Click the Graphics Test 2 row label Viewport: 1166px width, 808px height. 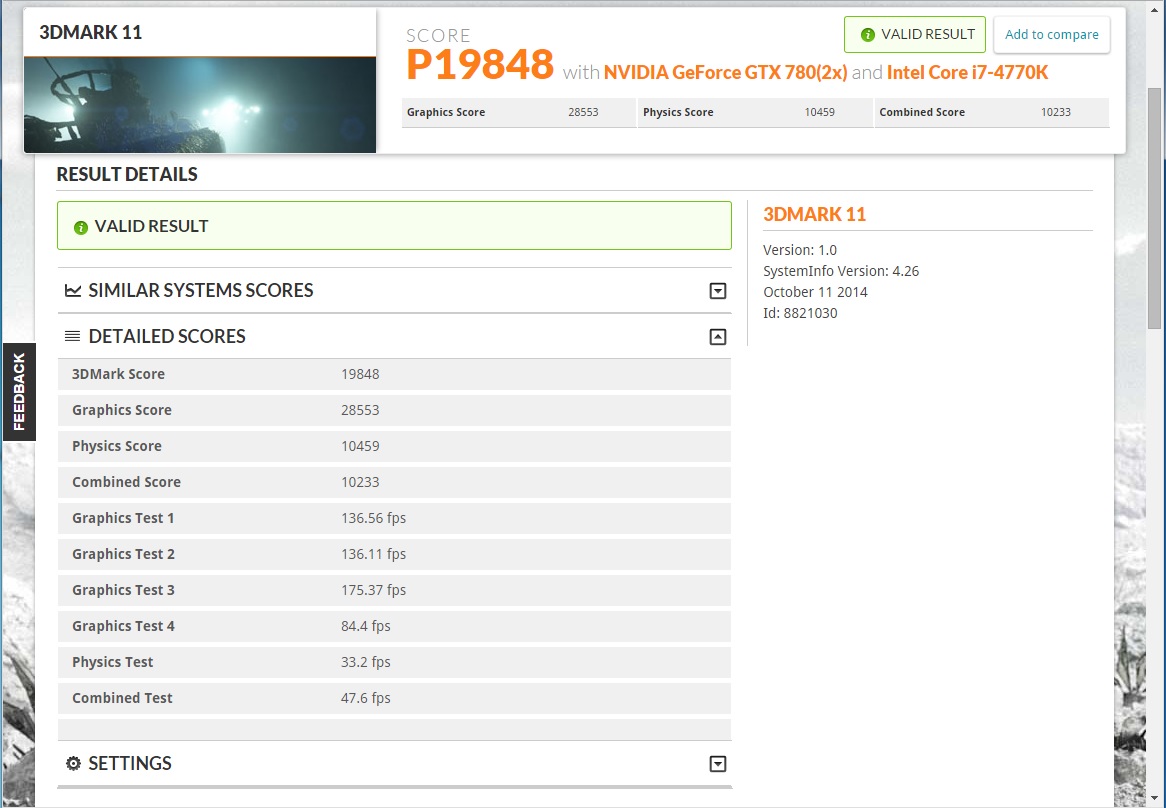123,554
